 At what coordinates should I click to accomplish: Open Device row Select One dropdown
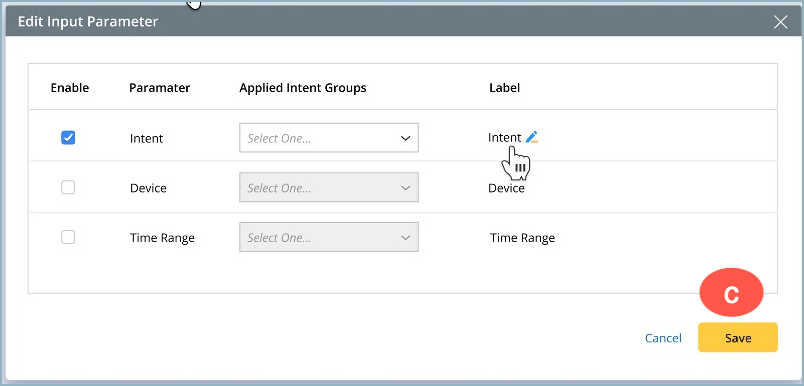[x=329, y=188]
